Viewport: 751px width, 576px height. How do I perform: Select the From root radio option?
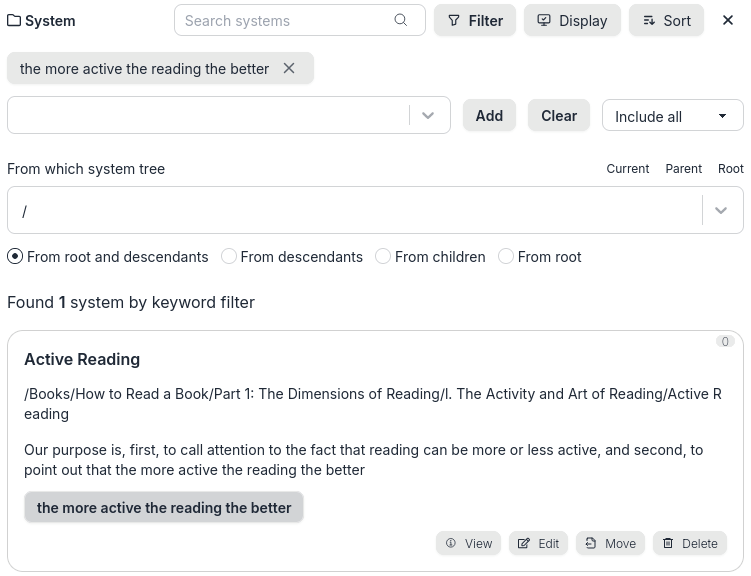(x=506, y=257)
